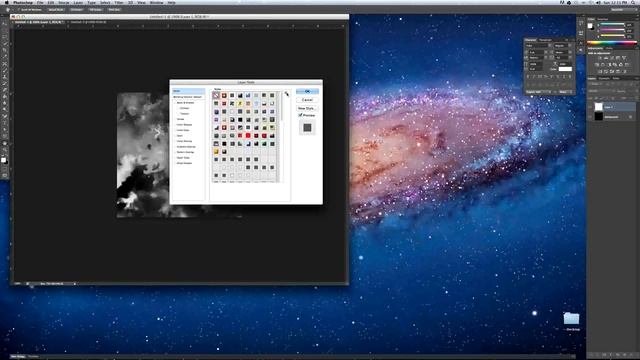The height and width of the screenshot is (360, 640).
Task: Pick the bright red style swatch
Action: pyautogui.click(x=248, y=136)
